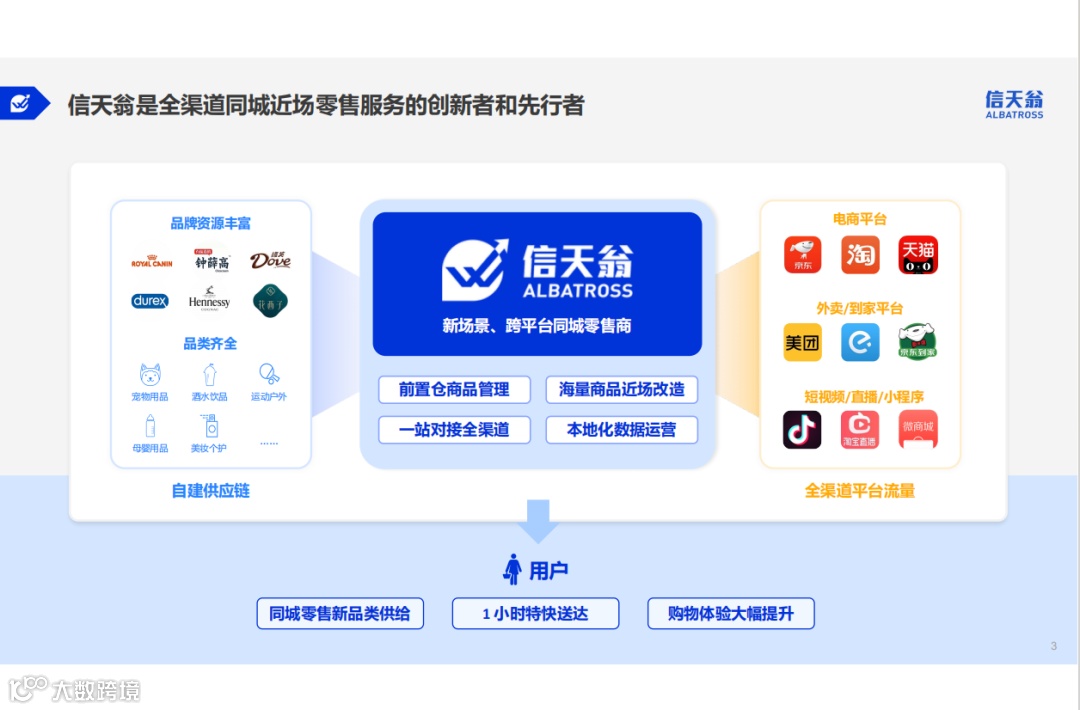Click the 海量商品近场改造 box
The width and height of the screenshot is (1080, 710).
(622, 390)
